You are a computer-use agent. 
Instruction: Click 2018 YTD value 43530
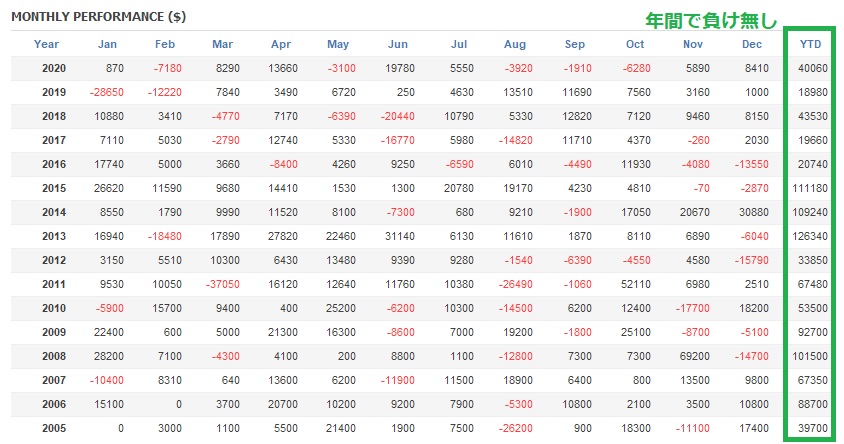coord(813,116)
